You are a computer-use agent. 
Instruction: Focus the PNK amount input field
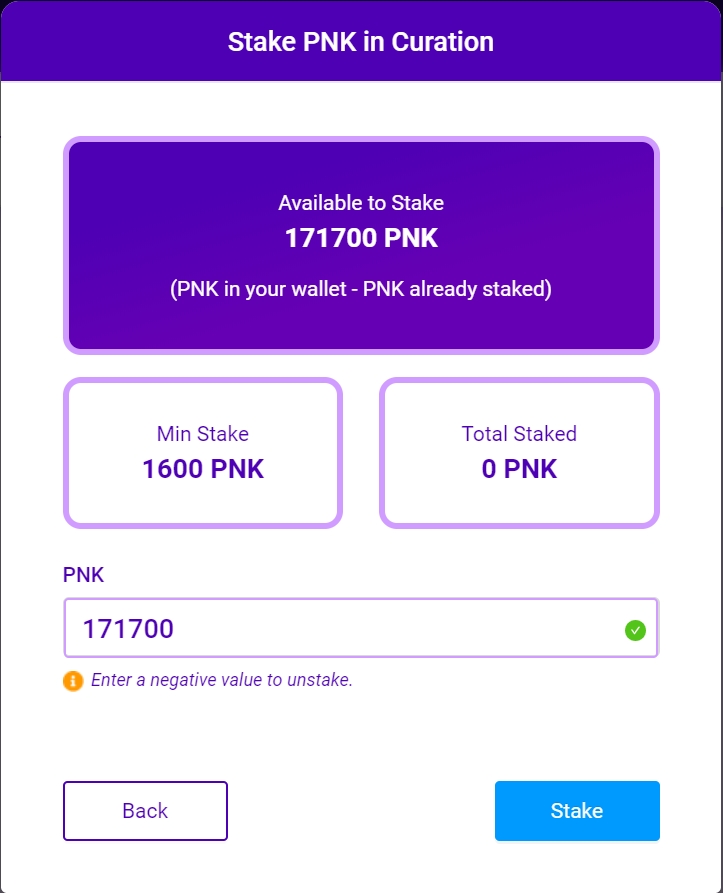click(x=340, y=628)
